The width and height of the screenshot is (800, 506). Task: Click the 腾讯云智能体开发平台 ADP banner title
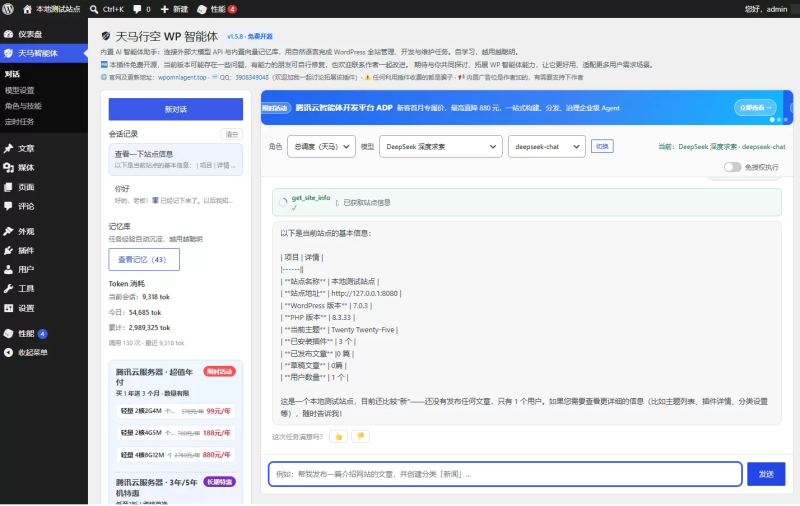(x=344, y=108)
